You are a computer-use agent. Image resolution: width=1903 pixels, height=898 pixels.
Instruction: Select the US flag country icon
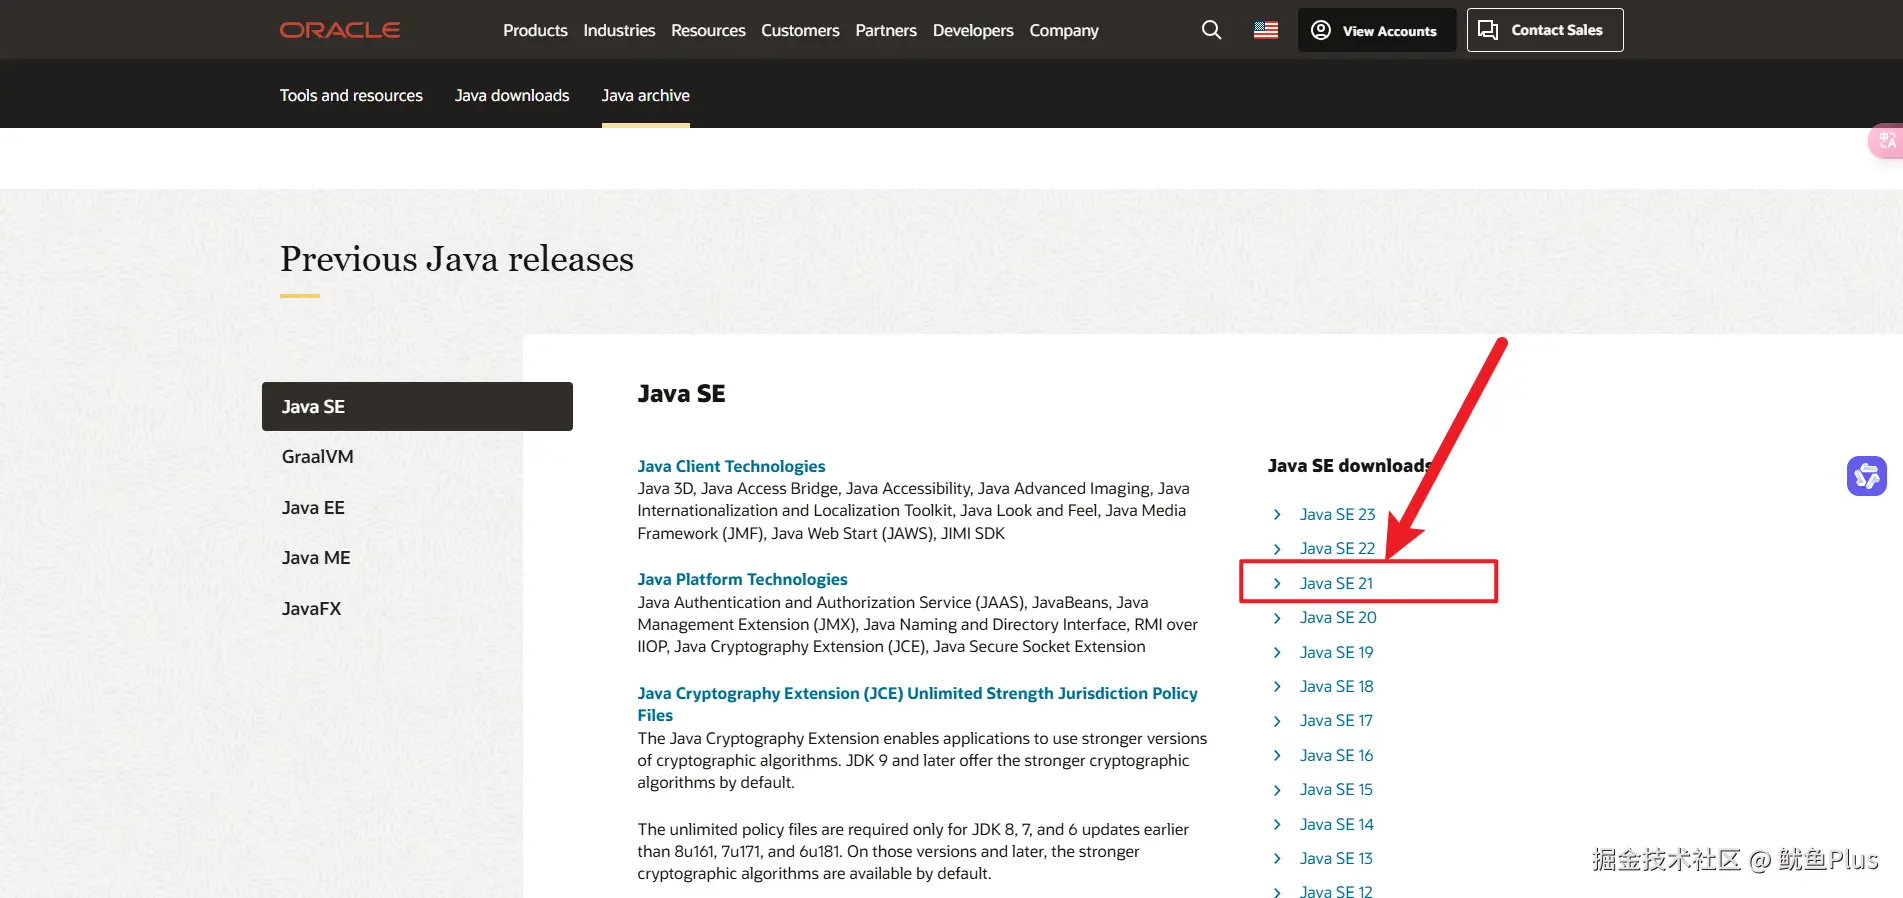pos(1266,30)
